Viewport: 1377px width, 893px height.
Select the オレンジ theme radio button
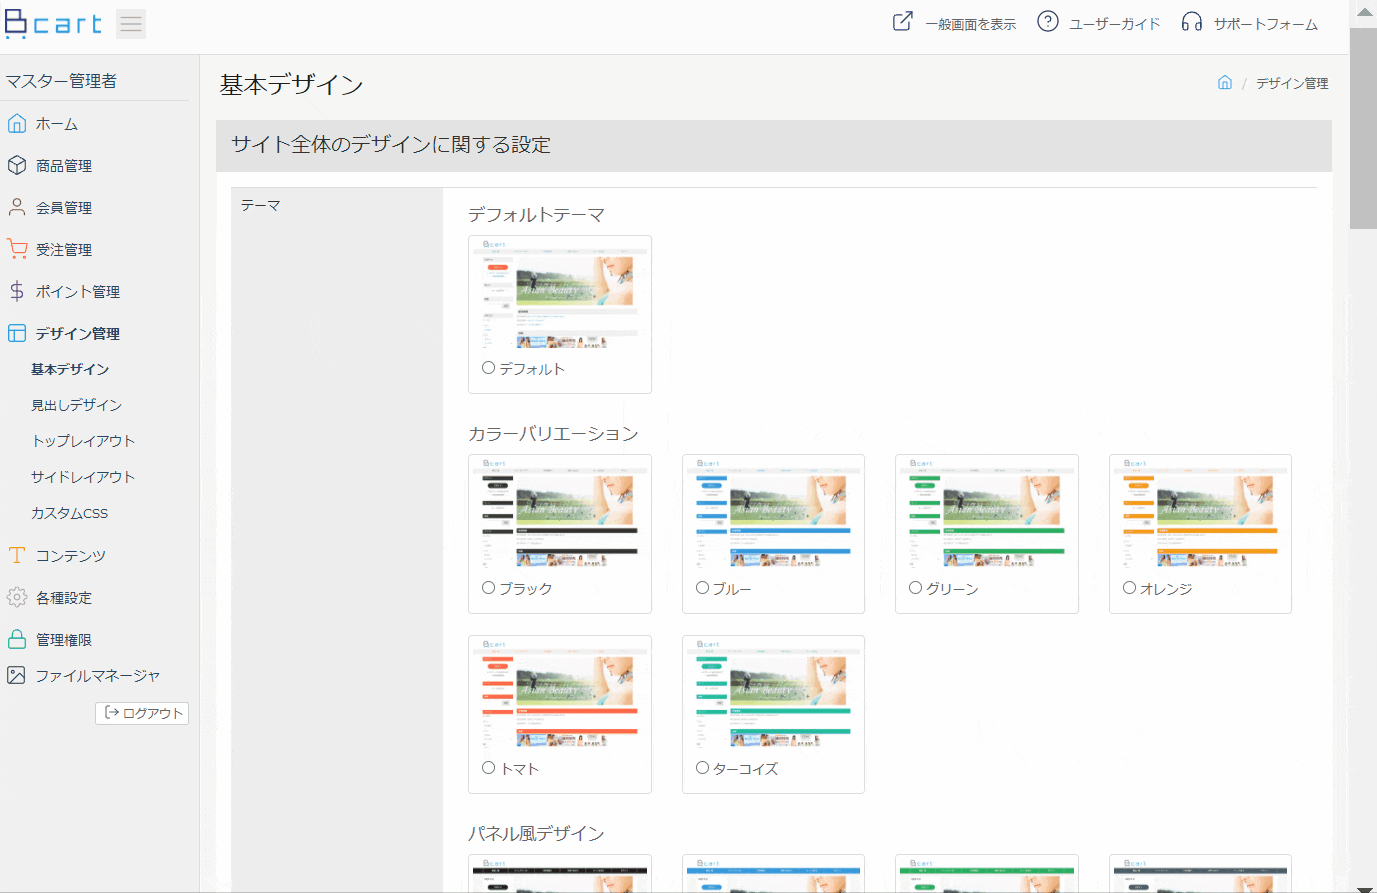[x=1130, y=587]
